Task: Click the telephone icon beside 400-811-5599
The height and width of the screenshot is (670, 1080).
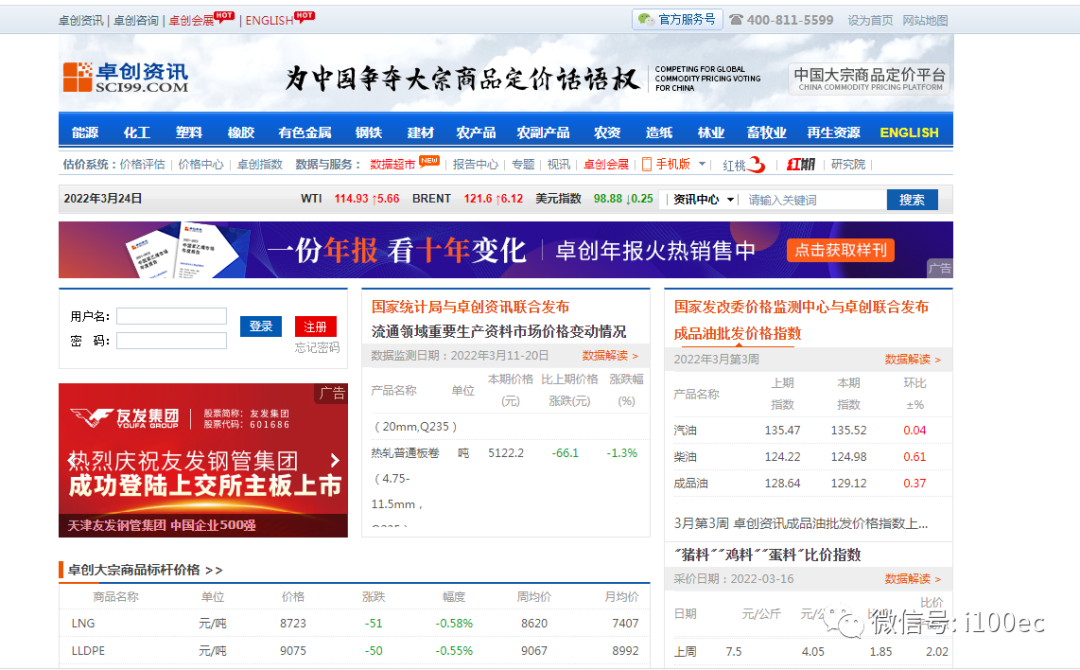Action: (x=736, y=20)
